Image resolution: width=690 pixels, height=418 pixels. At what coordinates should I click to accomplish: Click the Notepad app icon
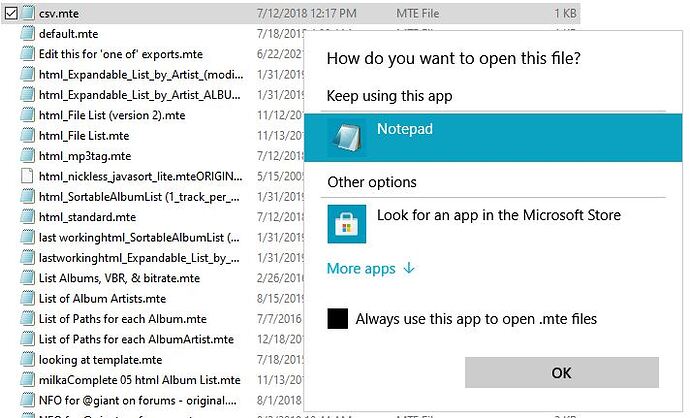[x=347, y=137]
